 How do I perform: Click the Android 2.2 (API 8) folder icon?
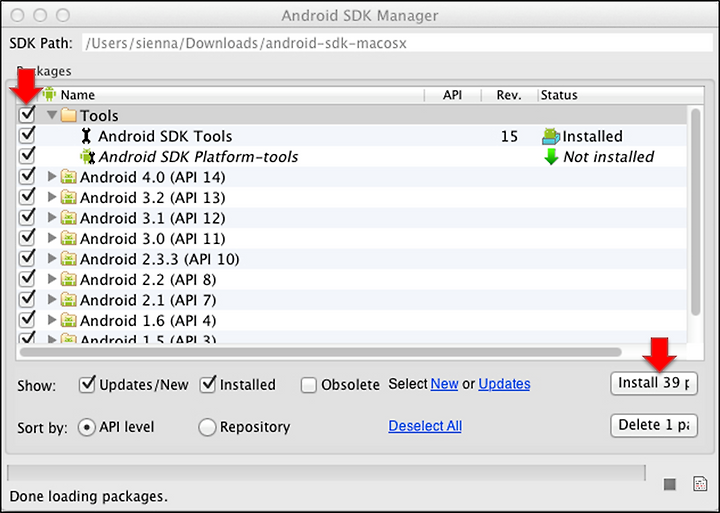pos(68,279)
